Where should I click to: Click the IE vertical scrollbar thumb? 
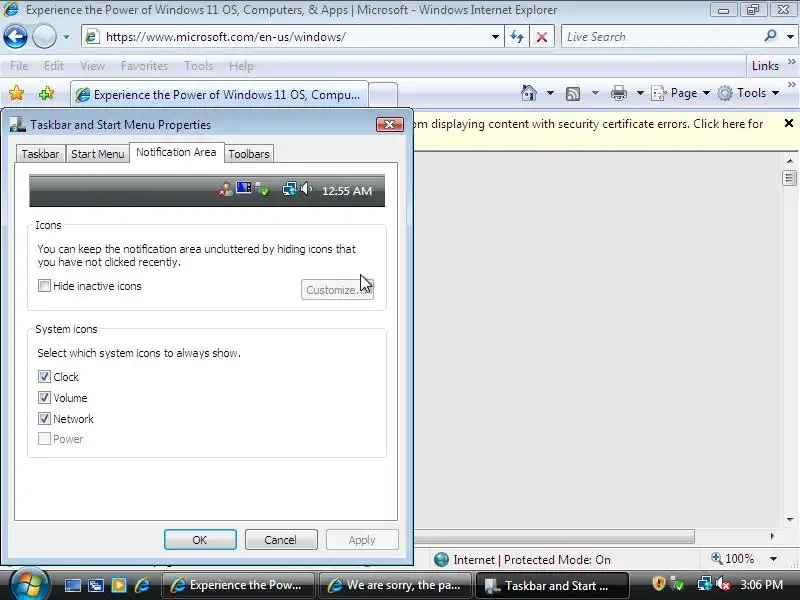pyautogui.click(x=789, y=178)
